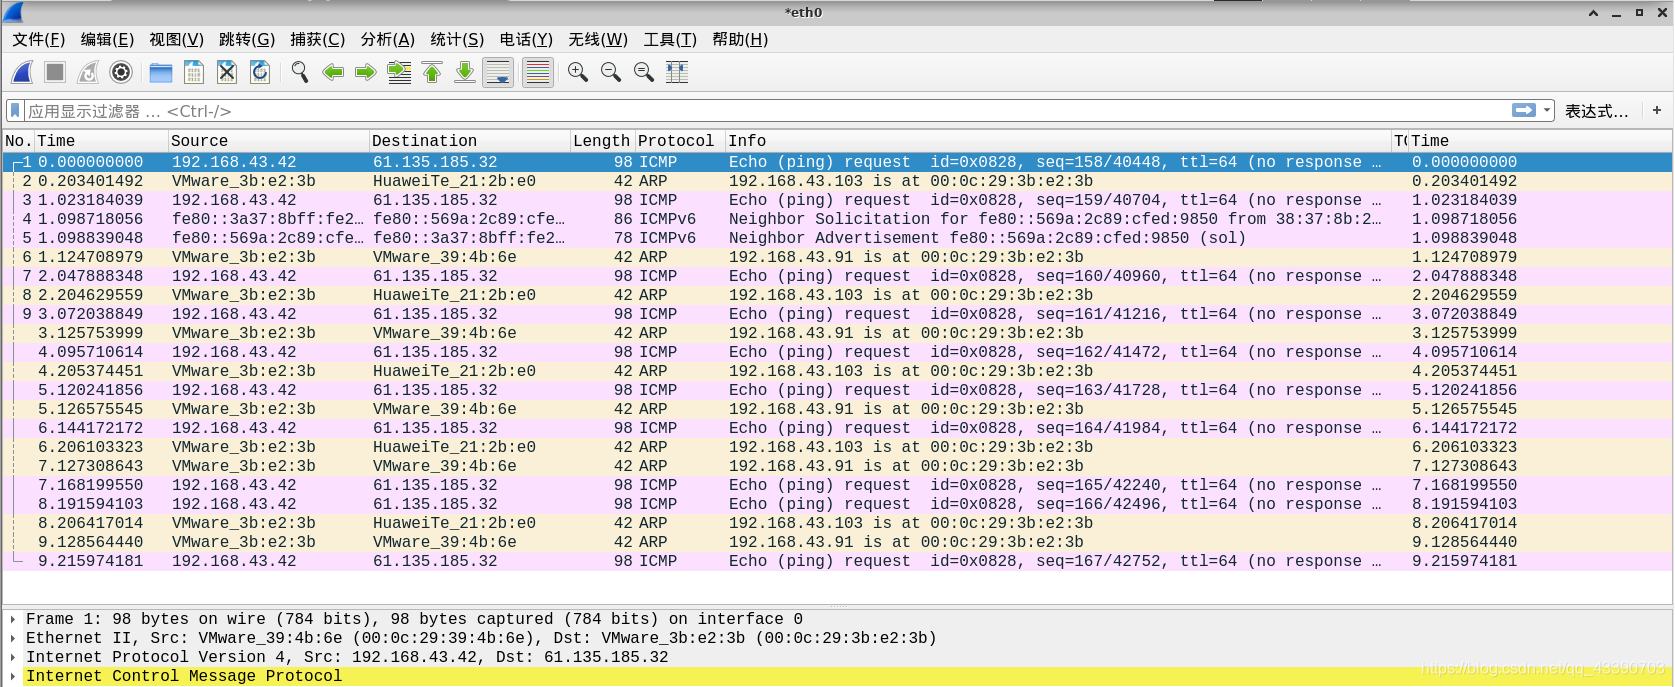Sort by the Destination column header

click(x=469, y=141)
